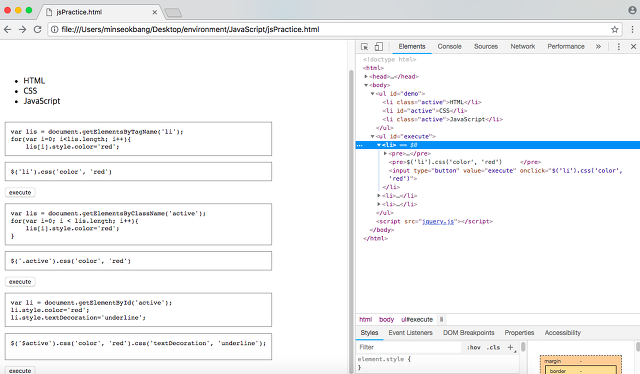640x374 pixels.
Task: Add a new style rule plus icon
Action: pyautogui.click(x=511, y=347)
